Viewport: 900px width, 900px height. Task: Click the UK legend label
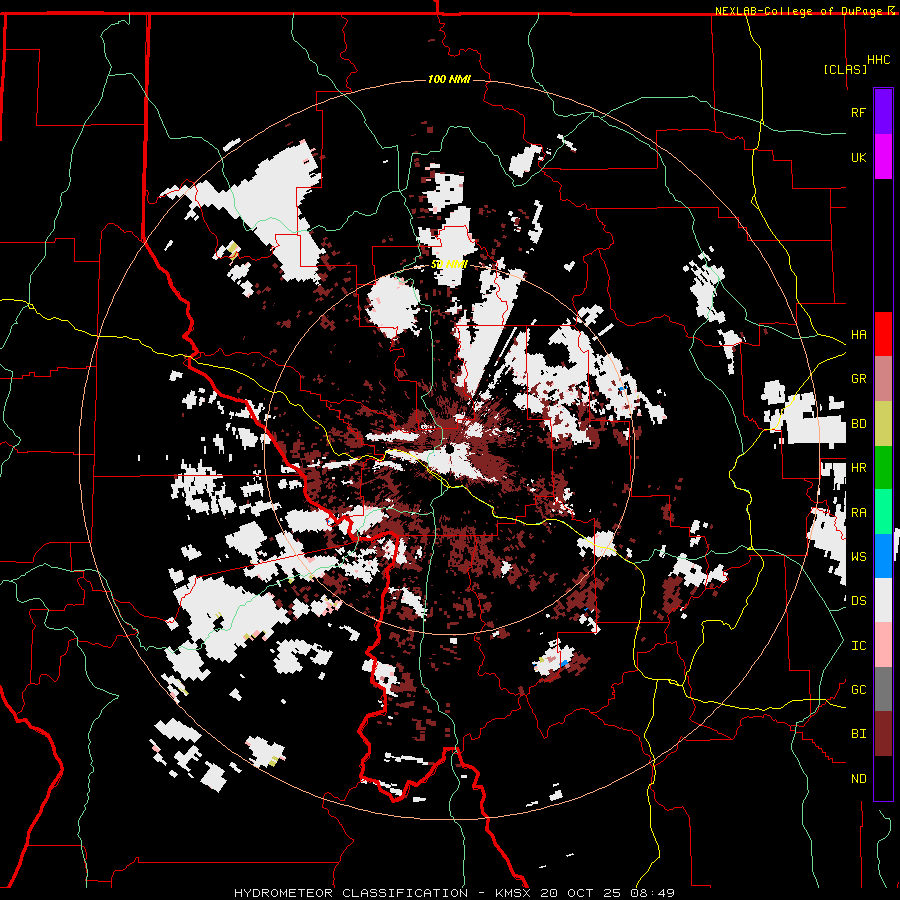click(858, 157)
